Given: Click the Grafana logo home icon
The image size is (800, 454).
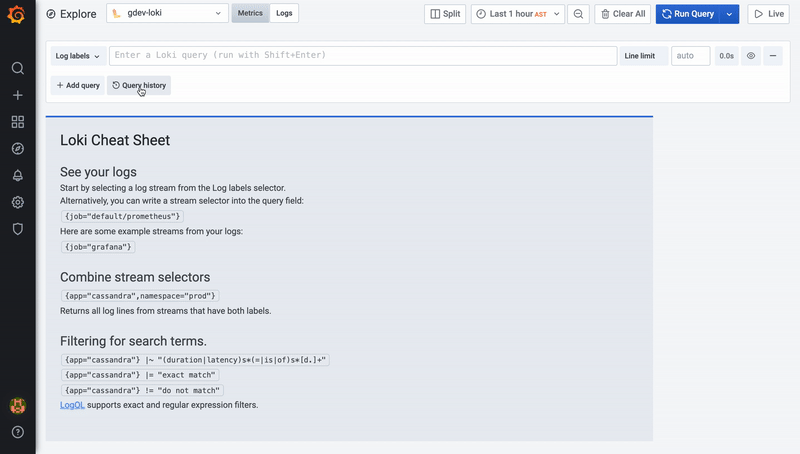Looking at the screenshot, I should (17, 15).
